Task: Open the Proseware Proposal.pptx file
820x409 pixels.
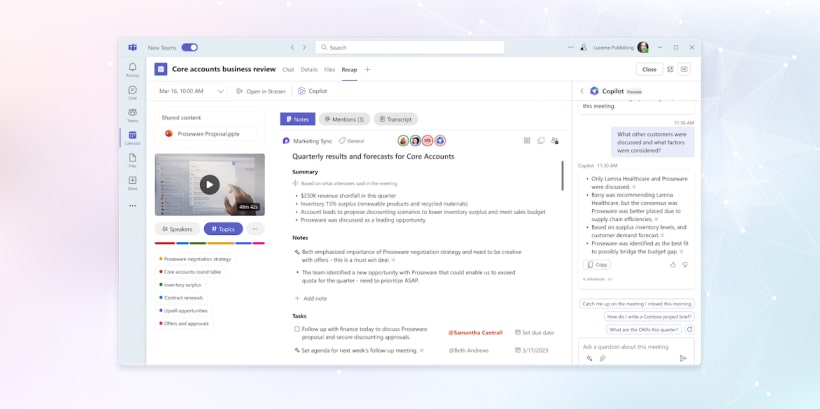Action: tap(209, 134)
